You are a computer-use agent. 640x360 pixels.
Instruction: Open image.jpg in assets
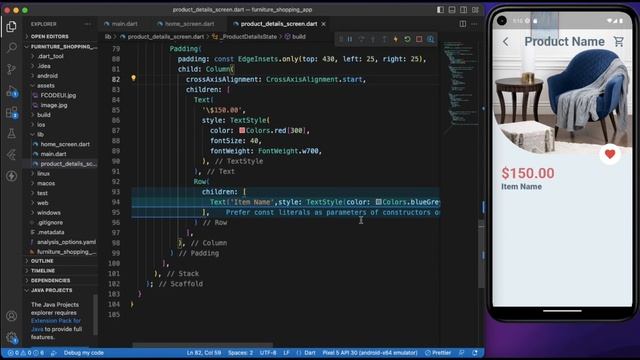[54, 105]
